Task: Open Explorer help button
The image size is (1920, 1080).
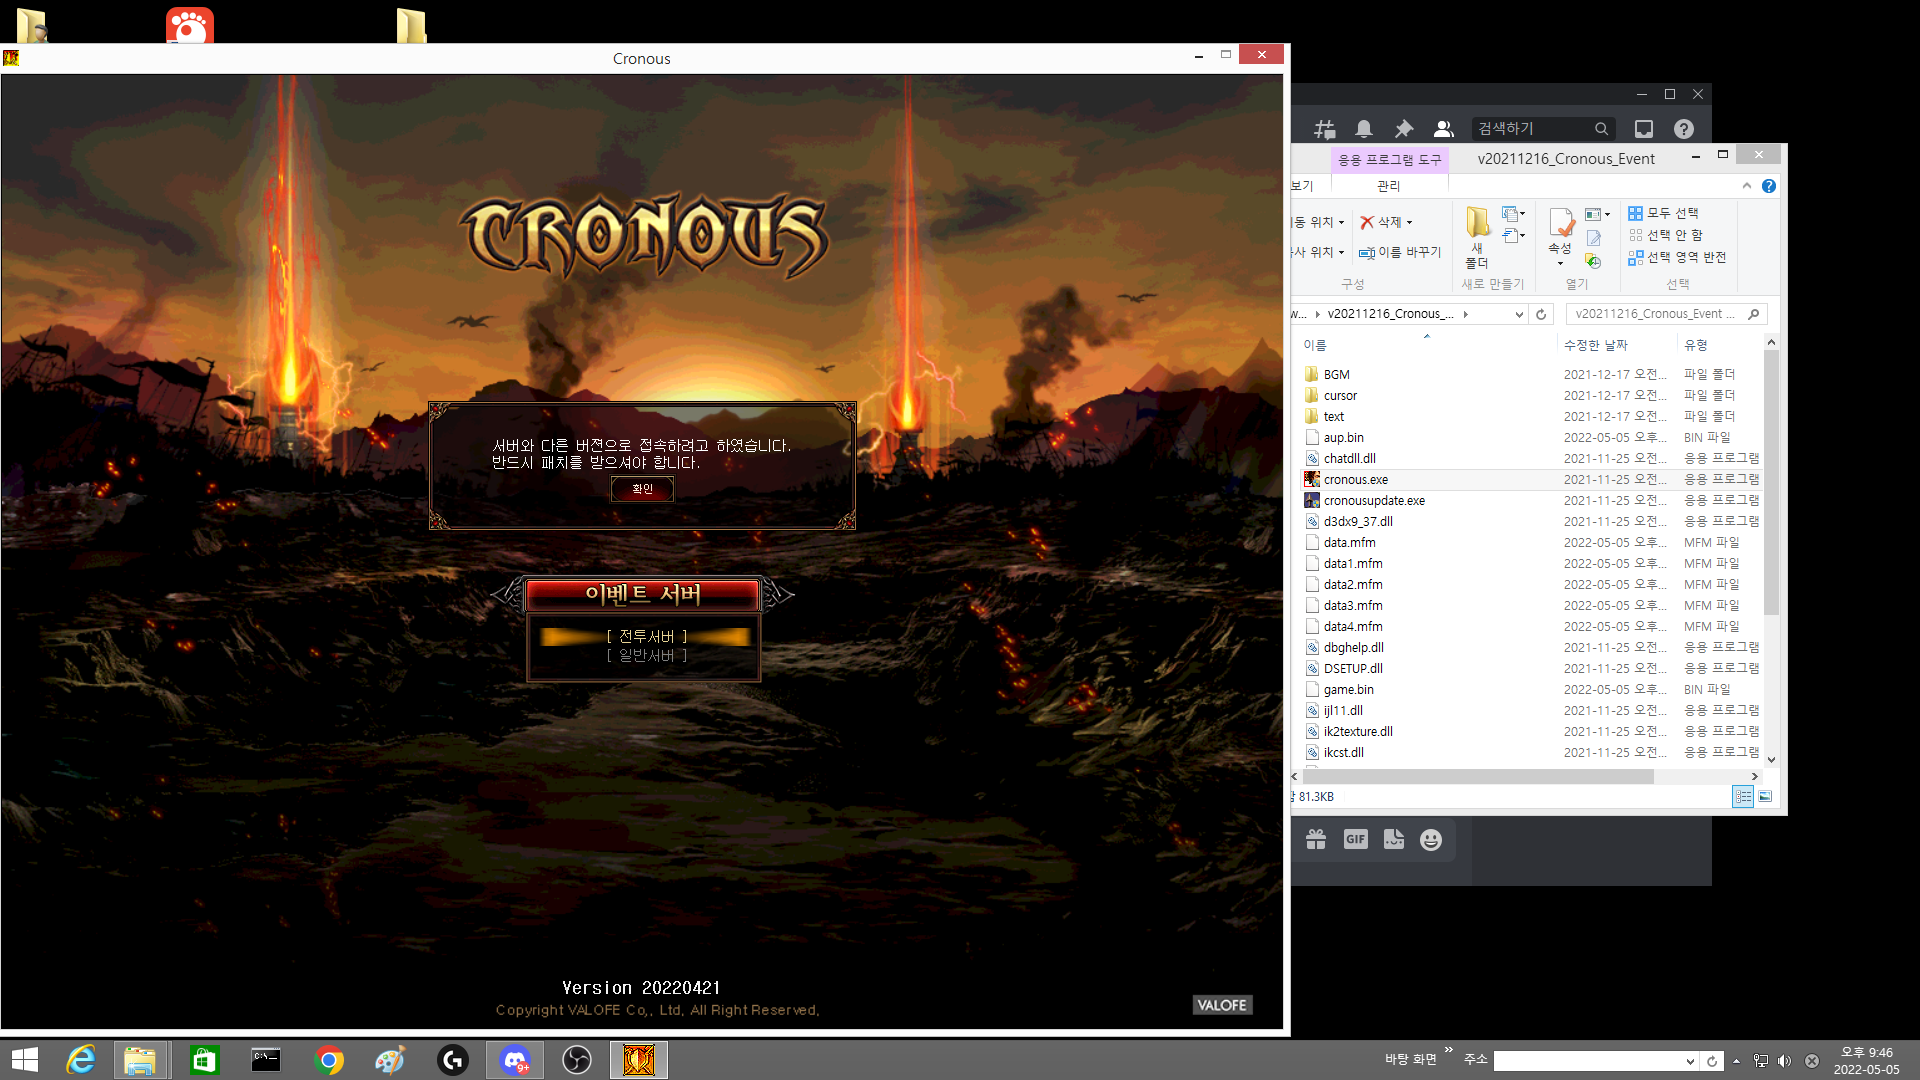Action: pyautogui.click(x=1769, y=186)
